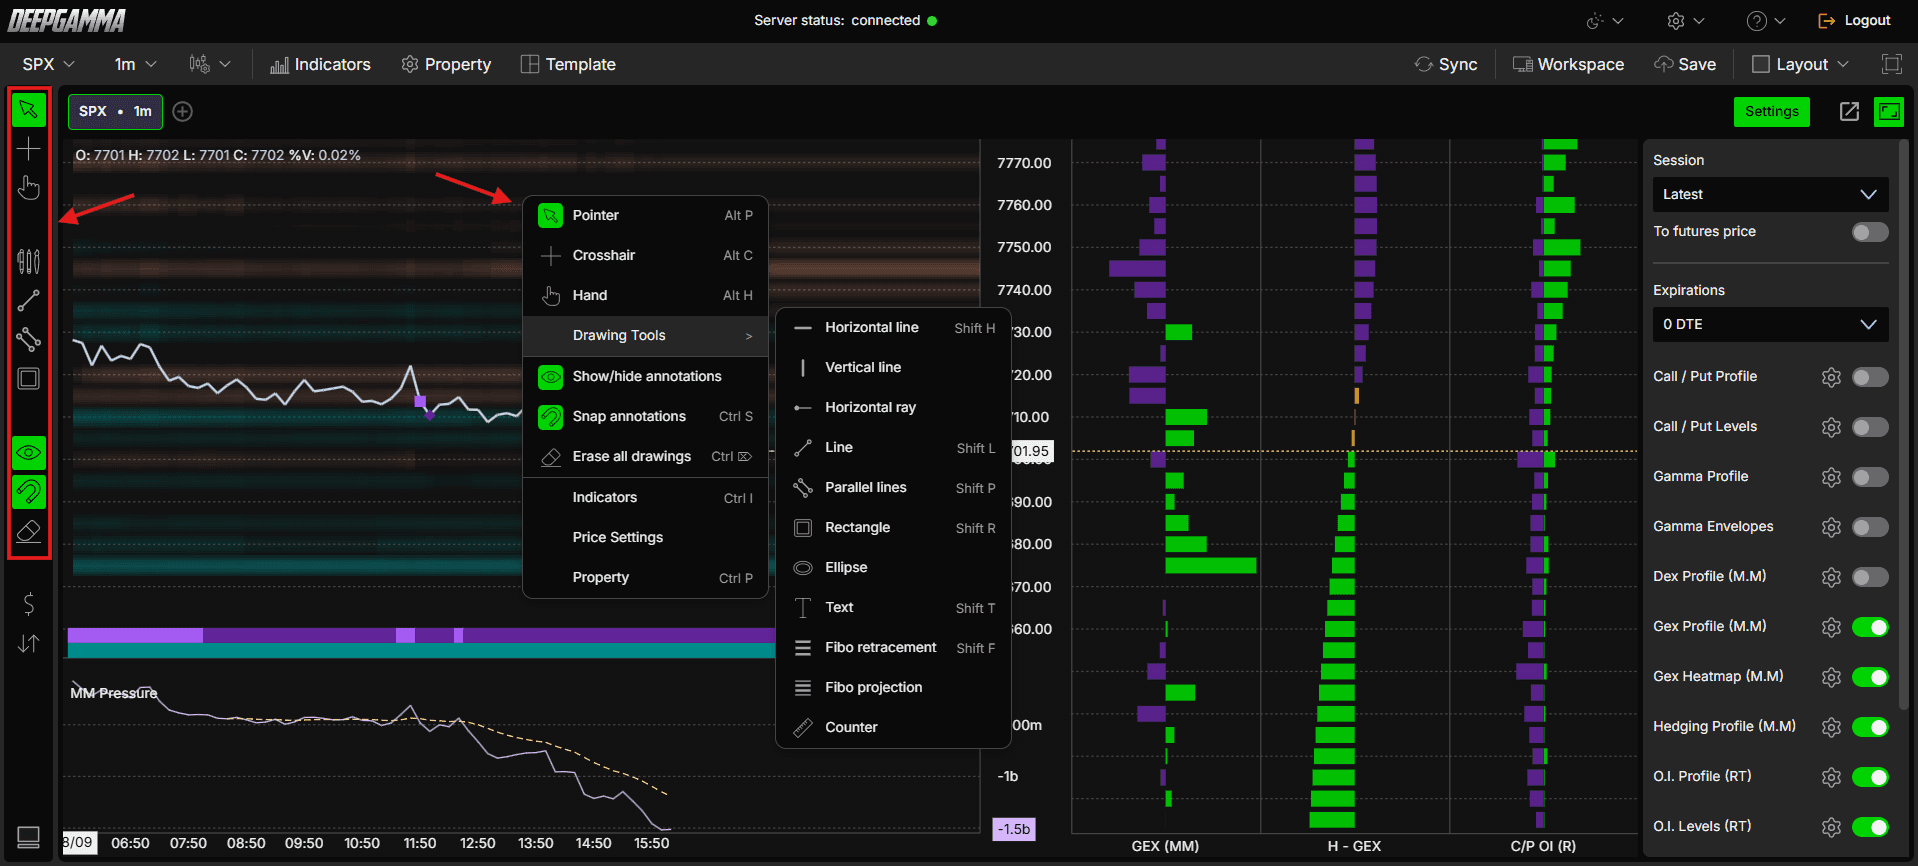Enable Call / Put Levels toggle
Screen dimensions: 1918x866
[1870, 427]
